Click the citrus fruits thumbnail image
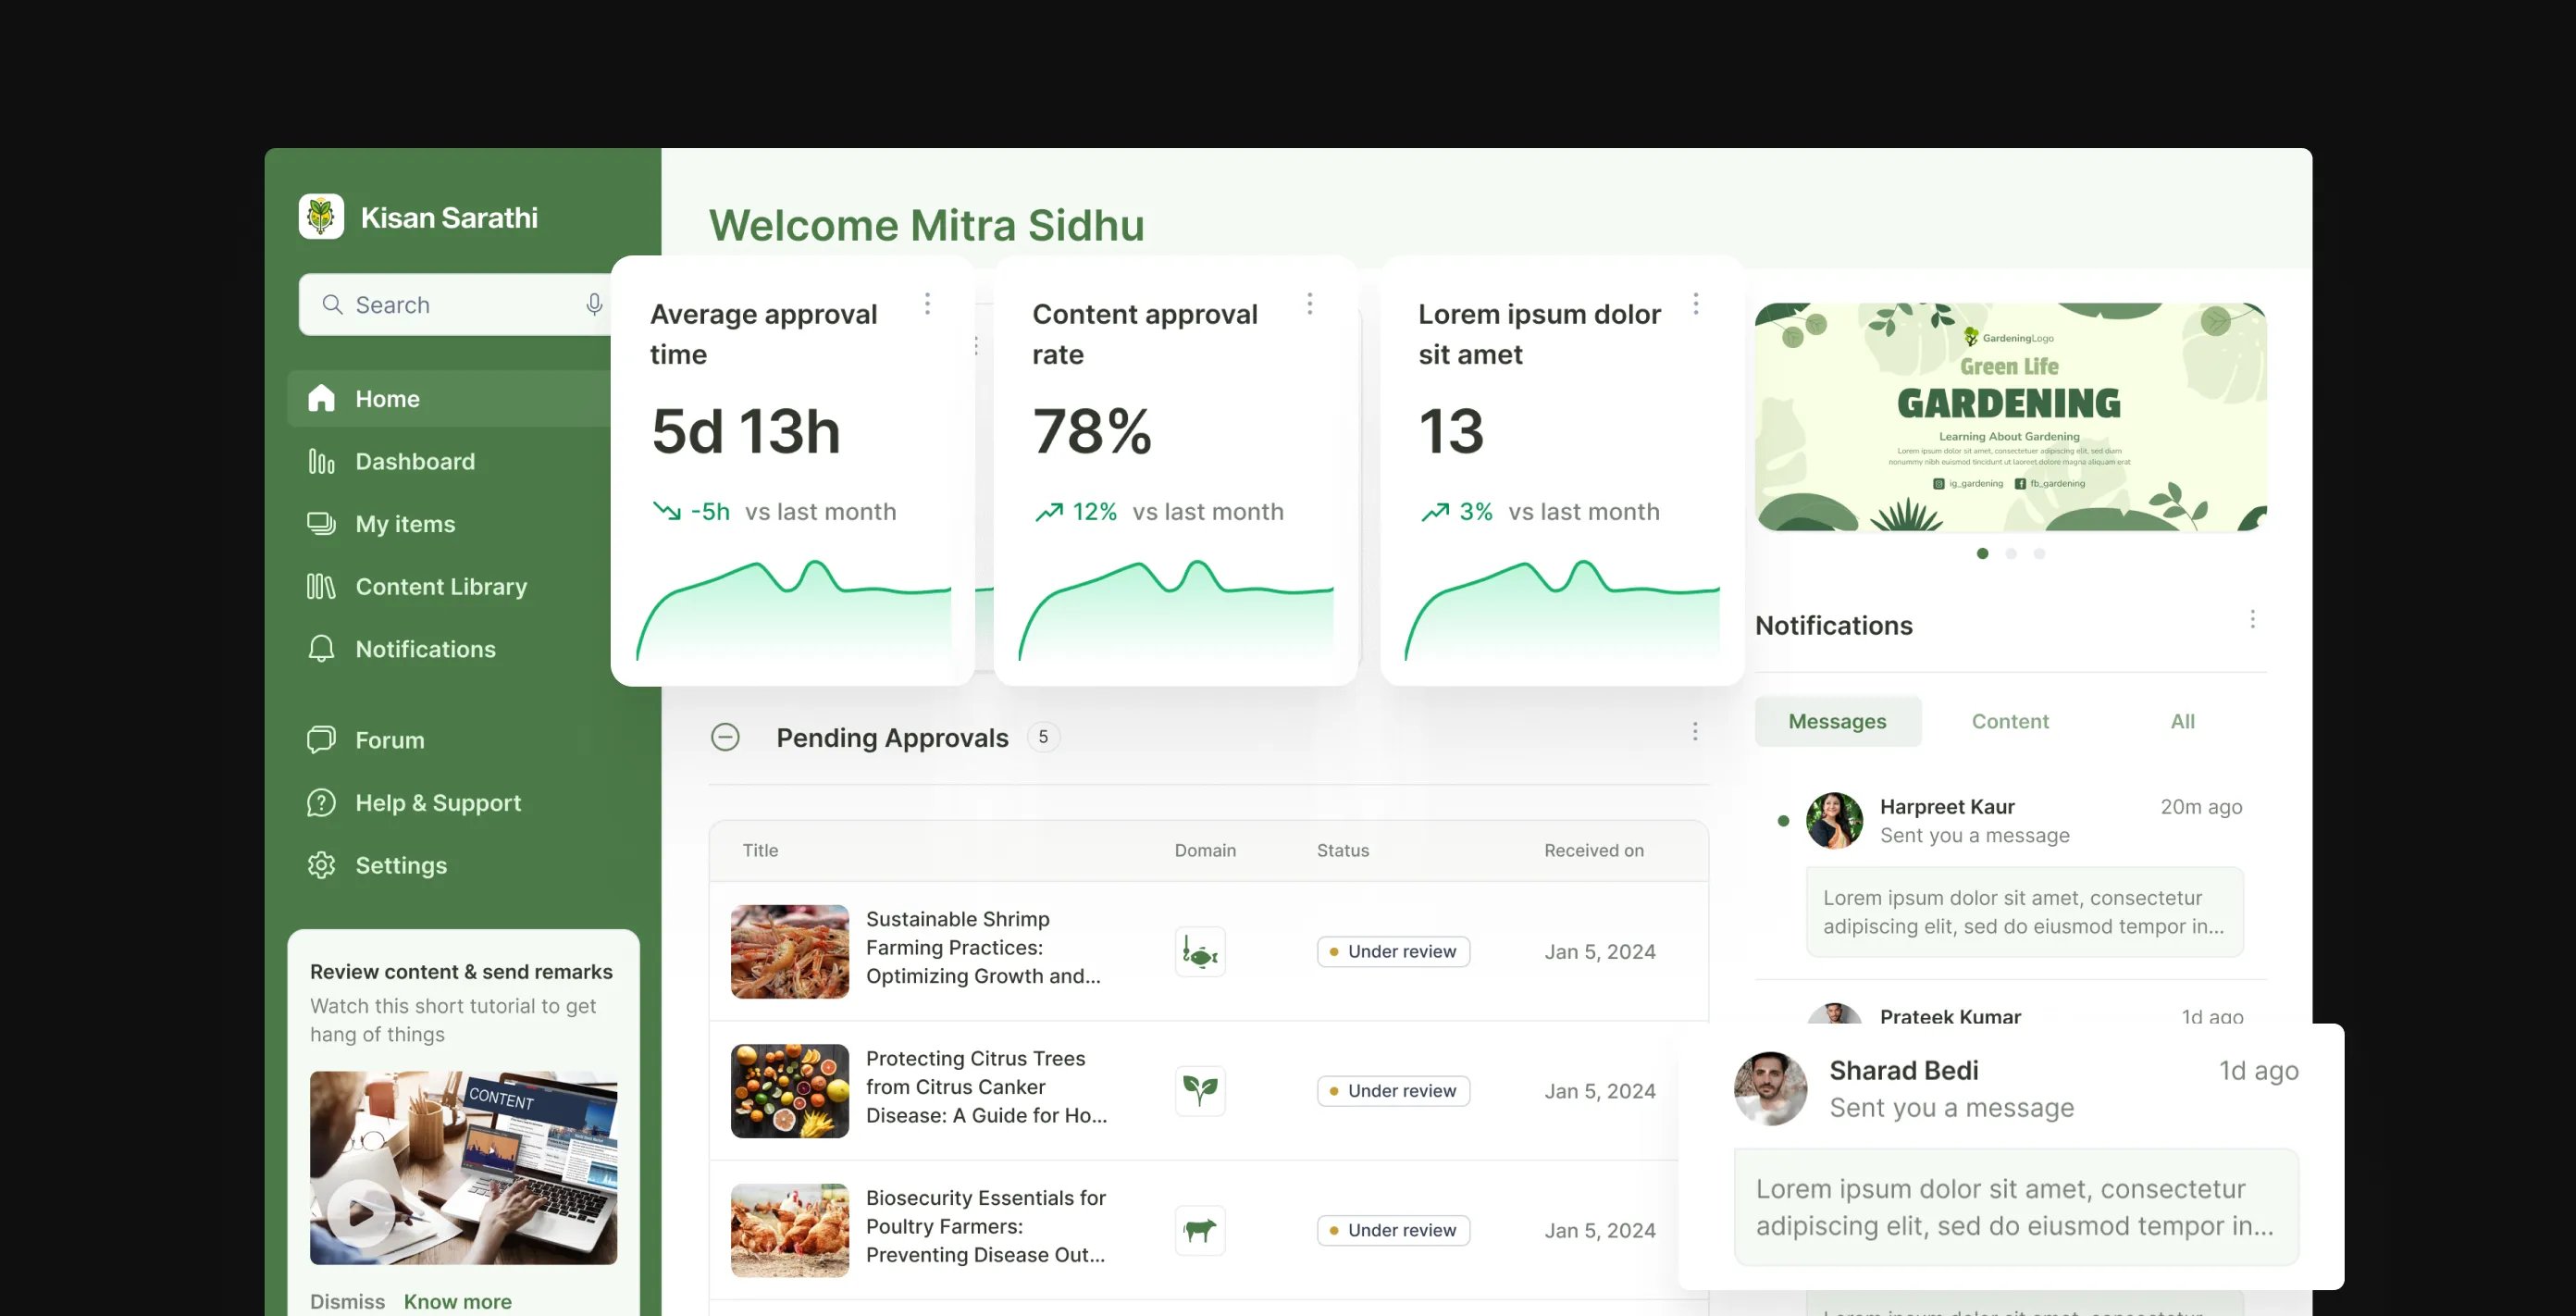This screenshot has width=2576, height=1316. (x=790, y=1091)
